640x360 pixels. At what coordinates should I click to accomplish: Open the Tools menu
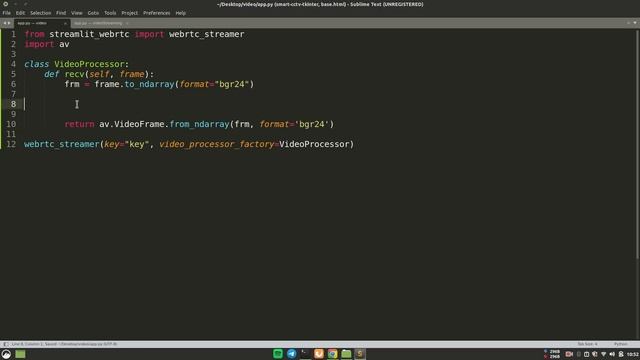(x=110, y=13)
